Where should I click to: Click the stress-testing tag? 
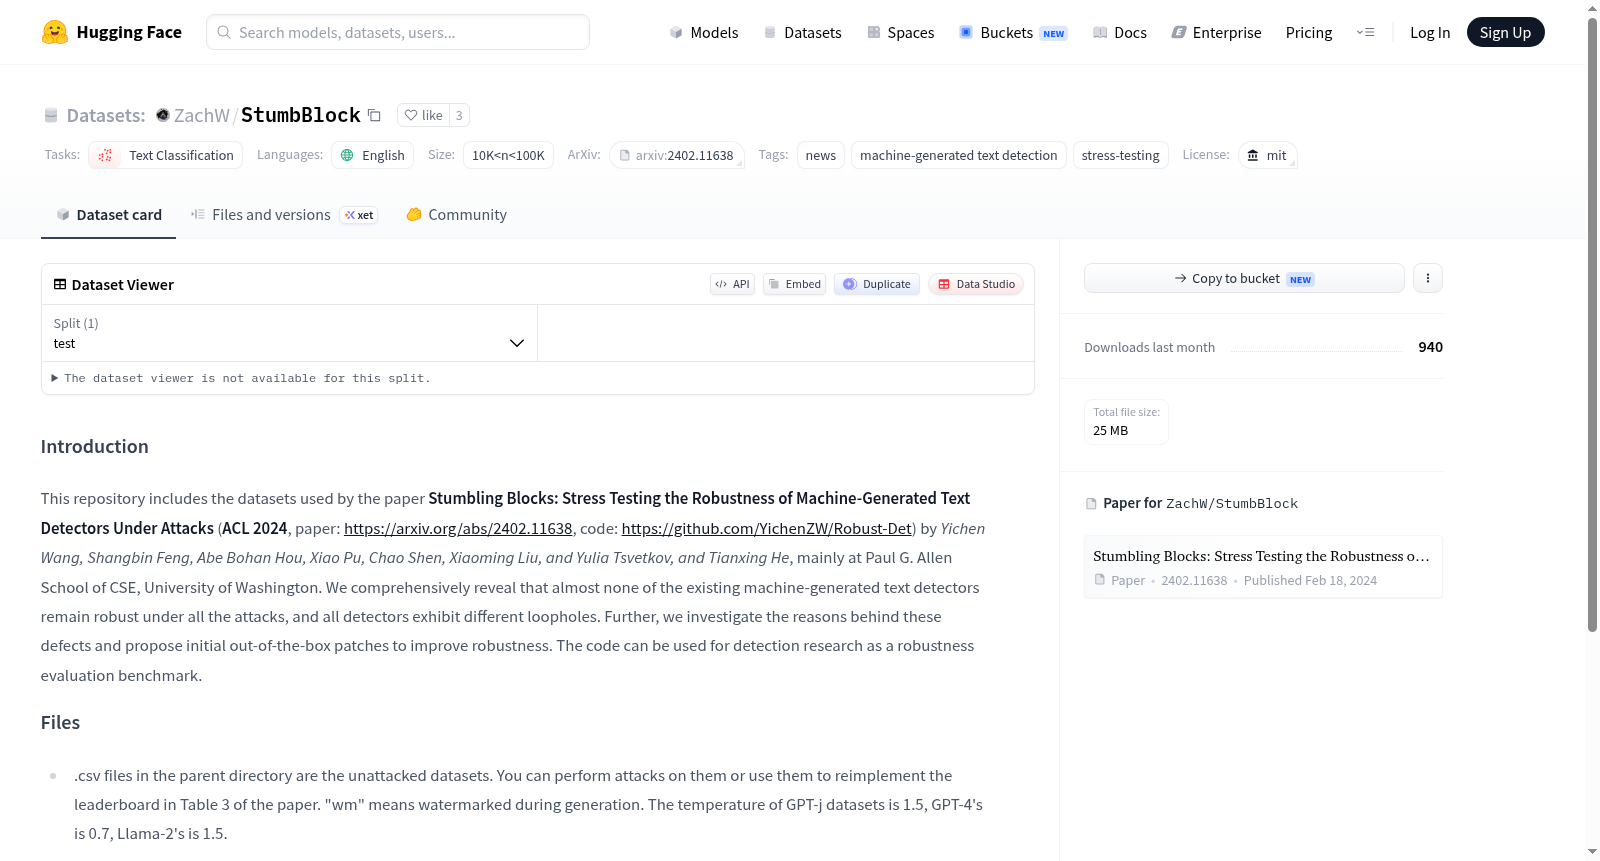[1121, 155]
